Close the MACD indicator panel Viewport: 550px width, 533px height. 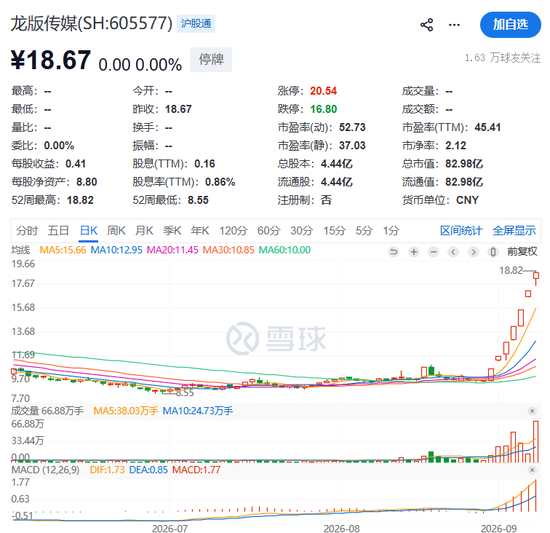[532, 470]
